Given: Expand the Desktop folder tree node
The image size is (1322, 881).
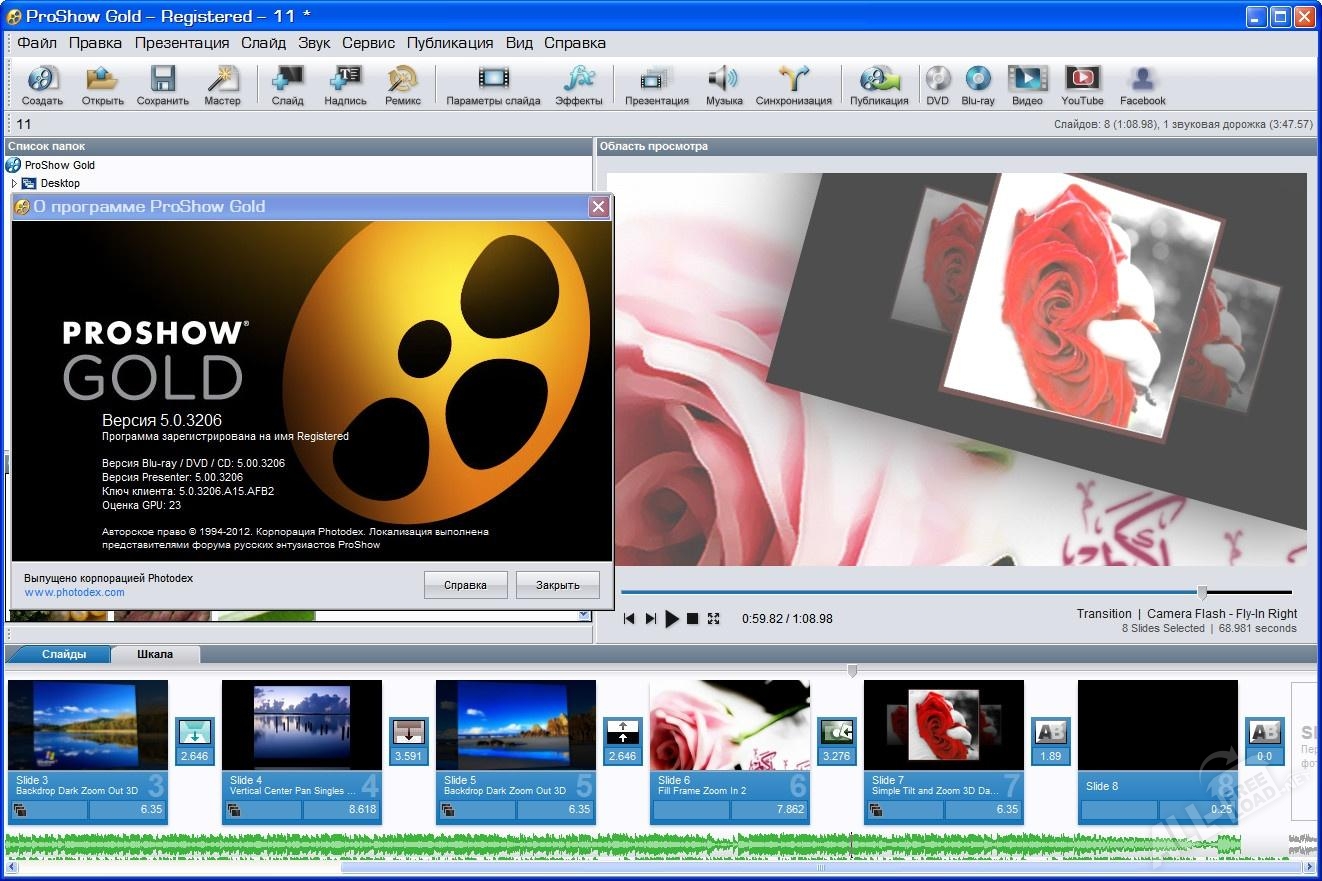Looking at the screenshot, I should (x=14, y=184).
